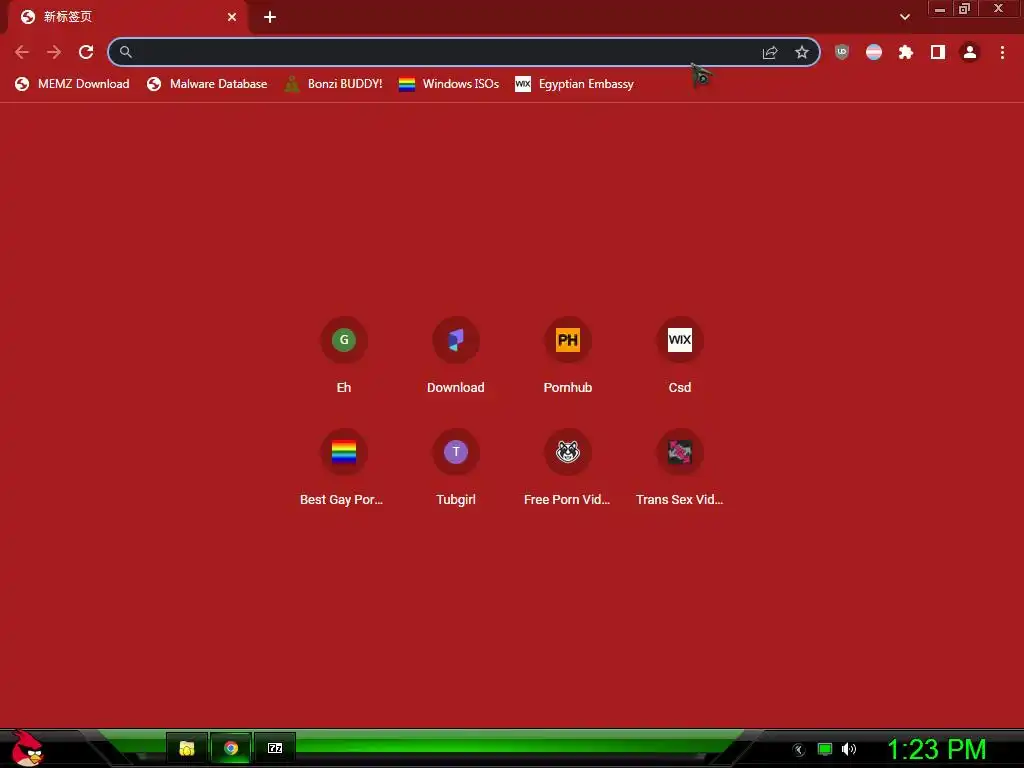Open the Bonzi BUDDY! bookmark
Image resolution: width=1024 pixels, height=768 pixels.
tap(334, 84)
